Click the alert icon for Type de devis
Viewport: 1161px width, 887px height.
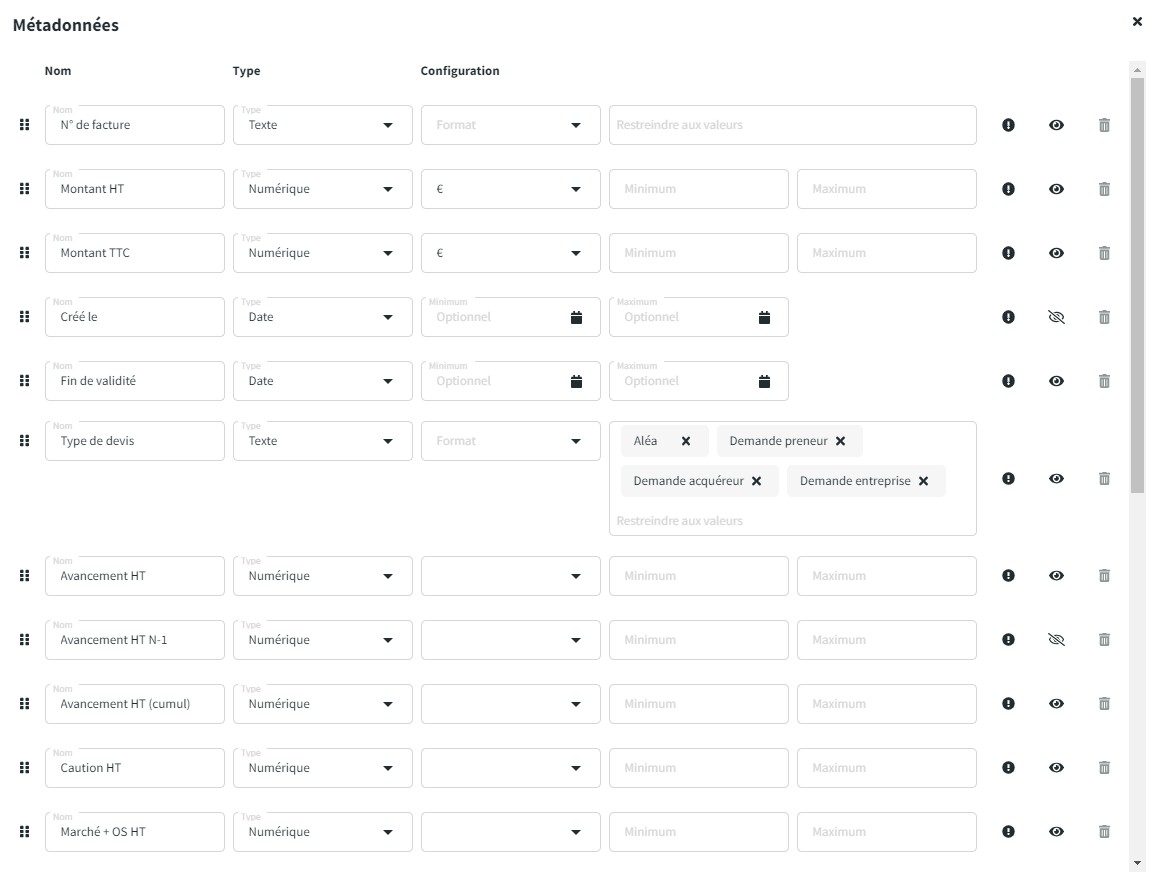[1008, 479]
